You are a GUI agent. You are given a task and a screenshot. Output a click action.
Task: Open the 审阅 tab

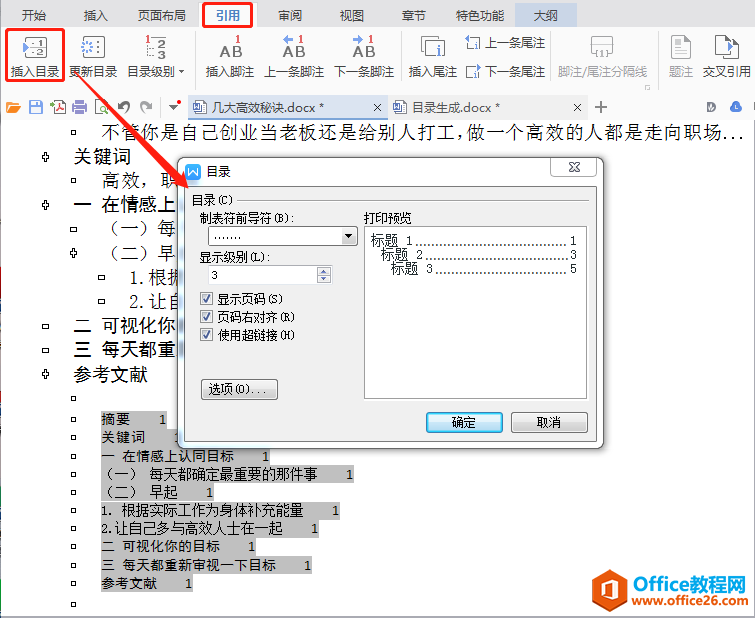point(290,15)
